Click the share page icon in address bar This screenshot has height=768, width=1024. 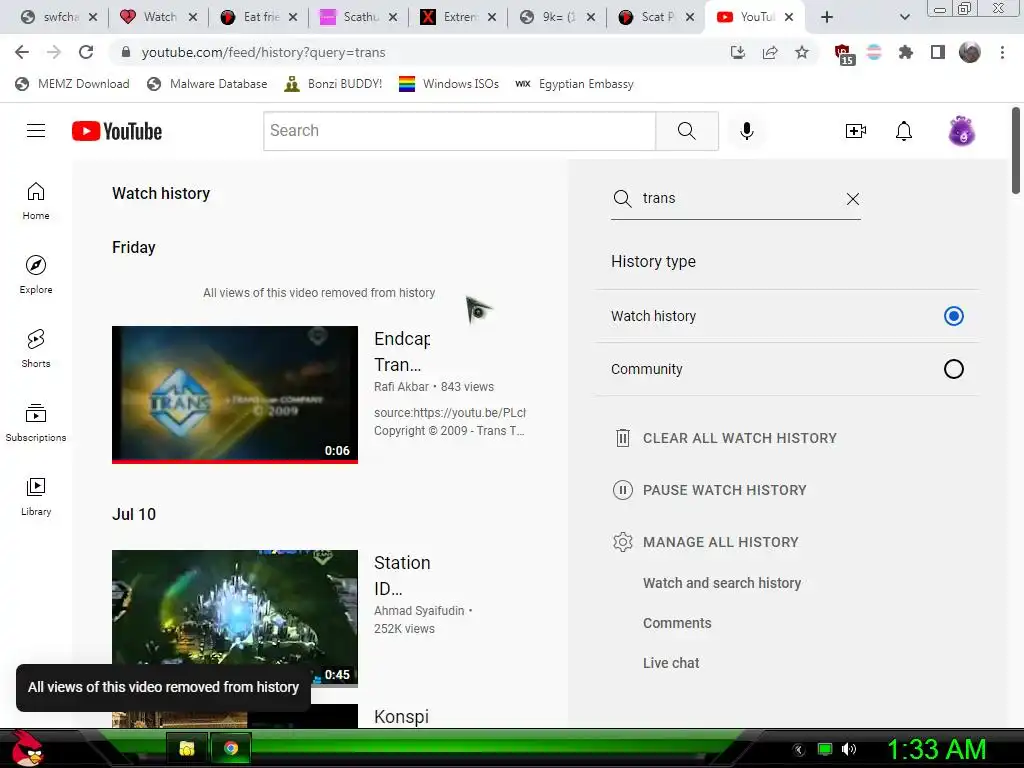tap(770, 52)
